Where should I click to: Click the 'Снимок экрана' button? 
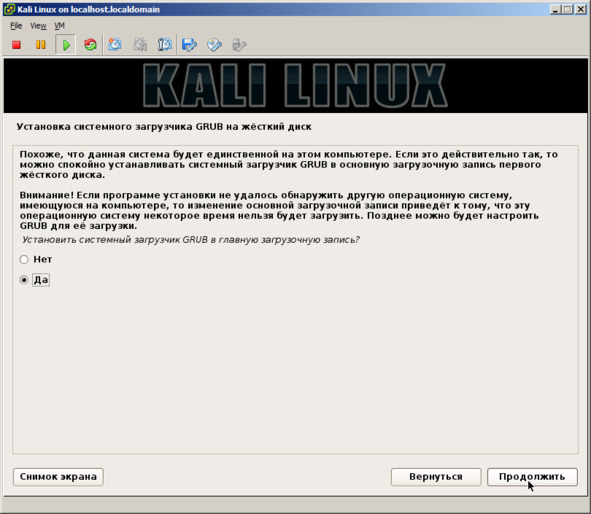point(58,477)
